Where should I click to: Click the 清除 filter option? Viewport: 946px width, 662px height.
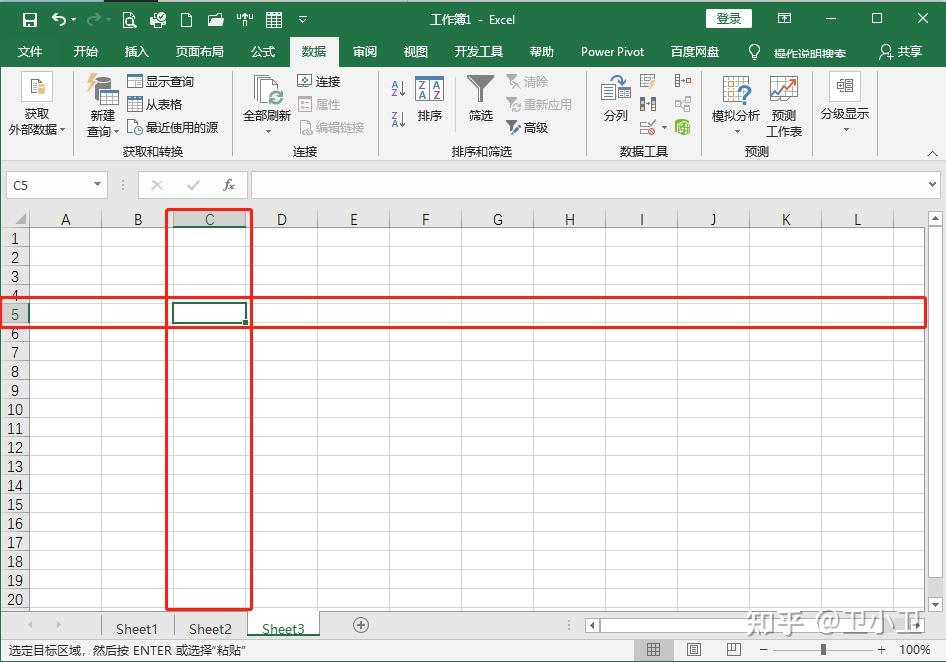click(x=534, y=83)
